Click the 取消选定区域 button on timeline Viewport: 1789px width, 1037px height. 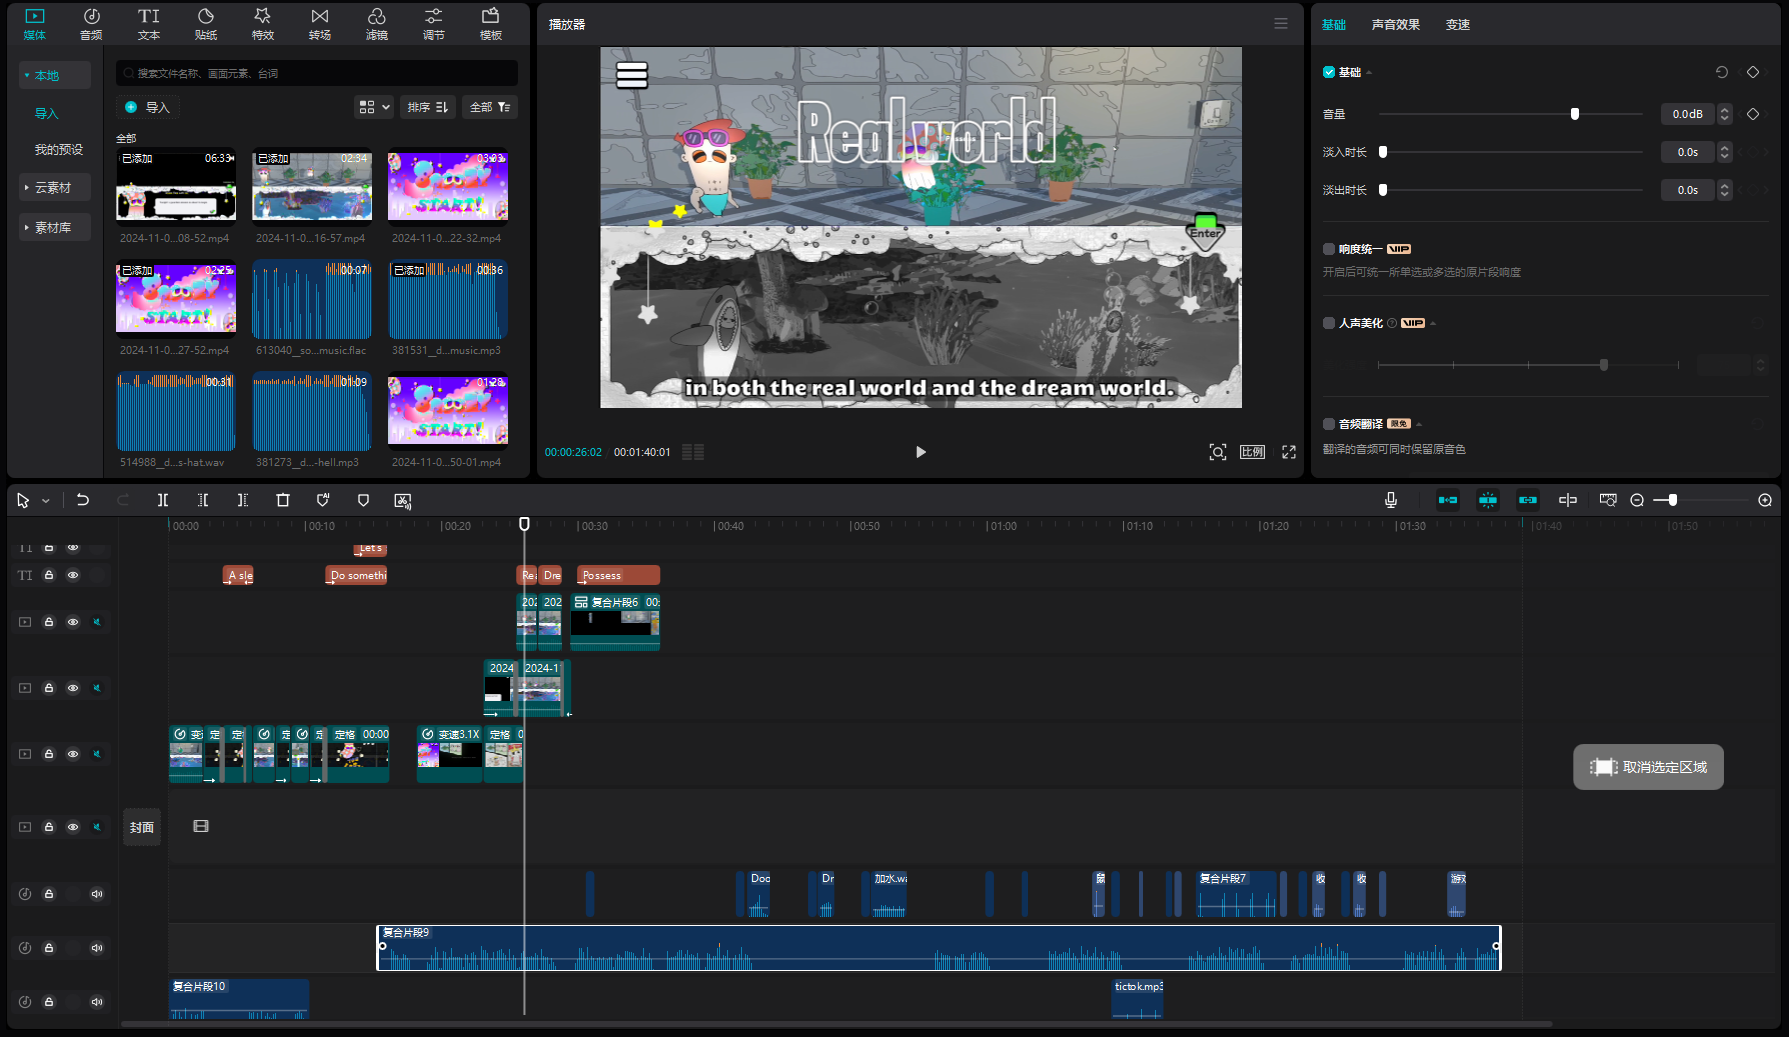click(x=1648, y=767)
